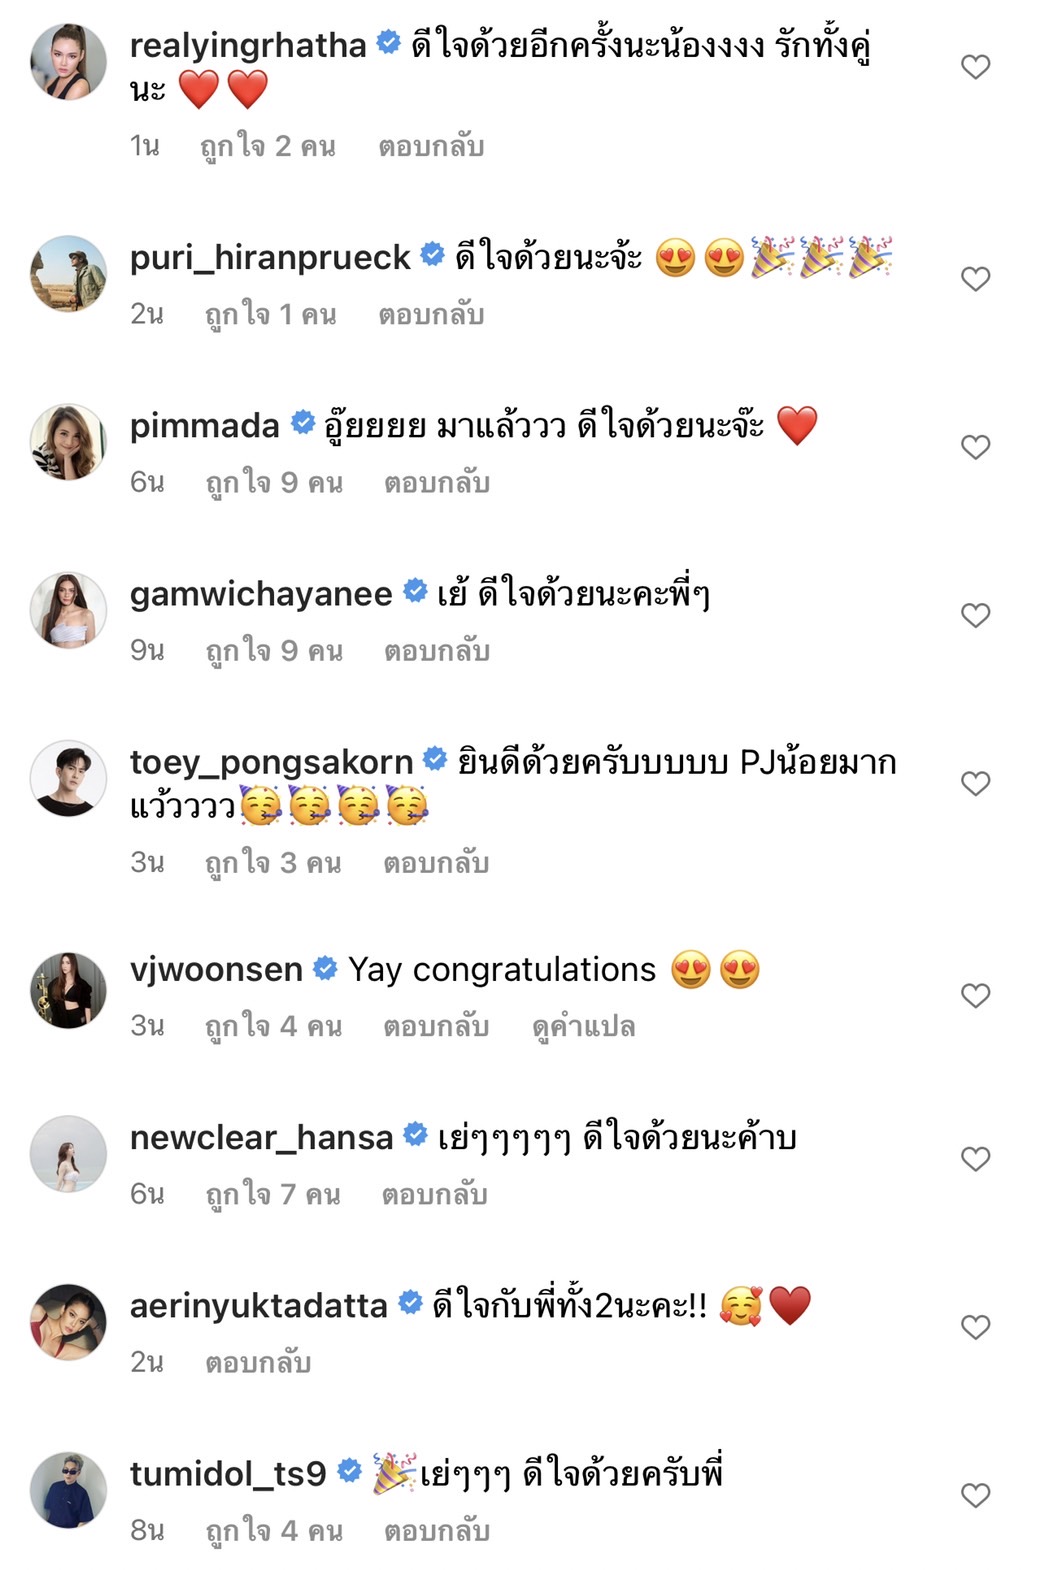The height and width of the screenshot is (1570, 1044).
Task: Reply to gamwichayanee's comment via ตอบกลับ
Action: [x=434, y=650]
